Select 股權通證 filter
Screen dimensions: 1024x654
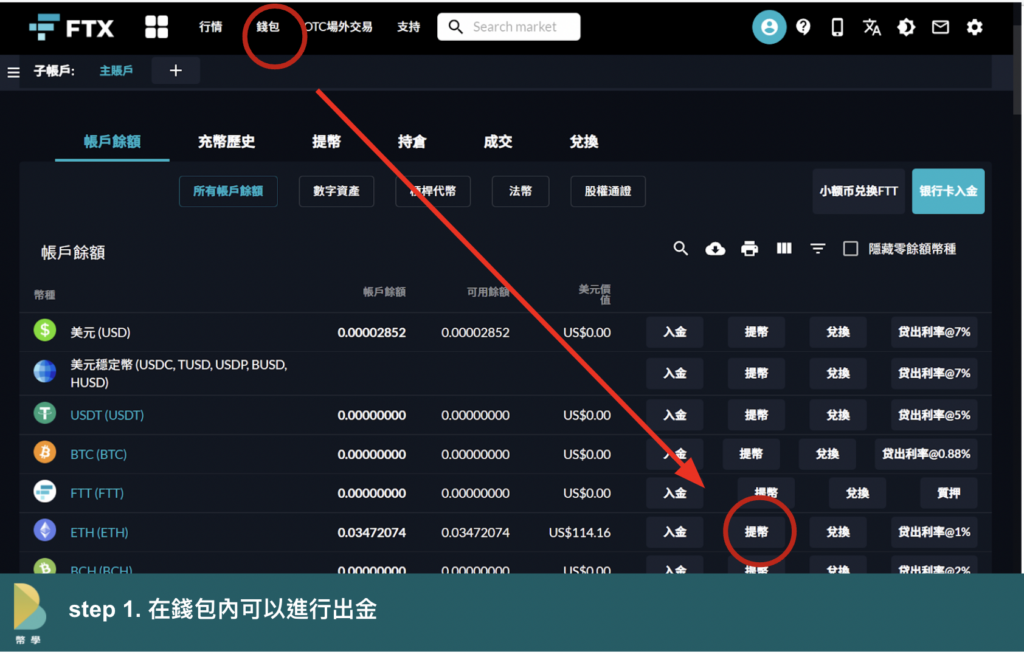(608, 191)
